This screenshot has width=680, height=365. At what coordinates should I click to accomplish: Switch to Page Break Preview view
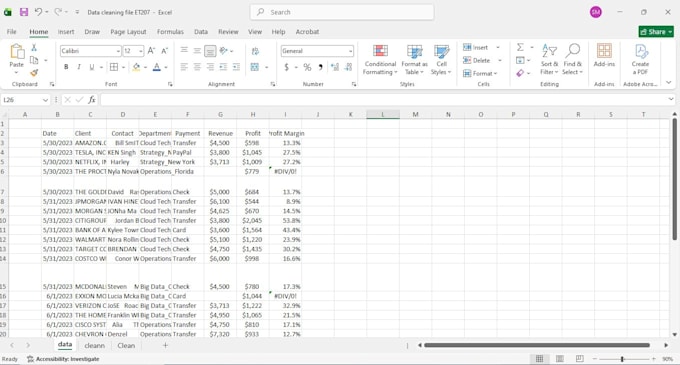pyautogui.click(x=579, y=358)
